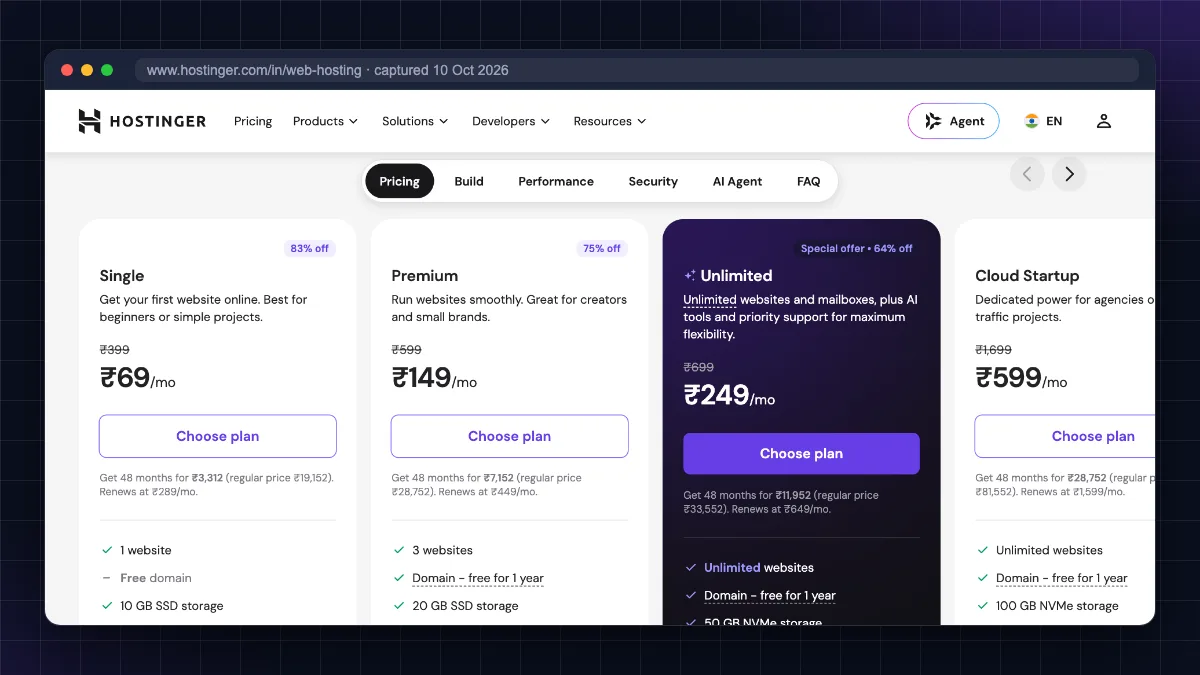Click Unlimited plan's Domain free for 1 year
Screen dimensions: 1200x675
click(770, 595)
